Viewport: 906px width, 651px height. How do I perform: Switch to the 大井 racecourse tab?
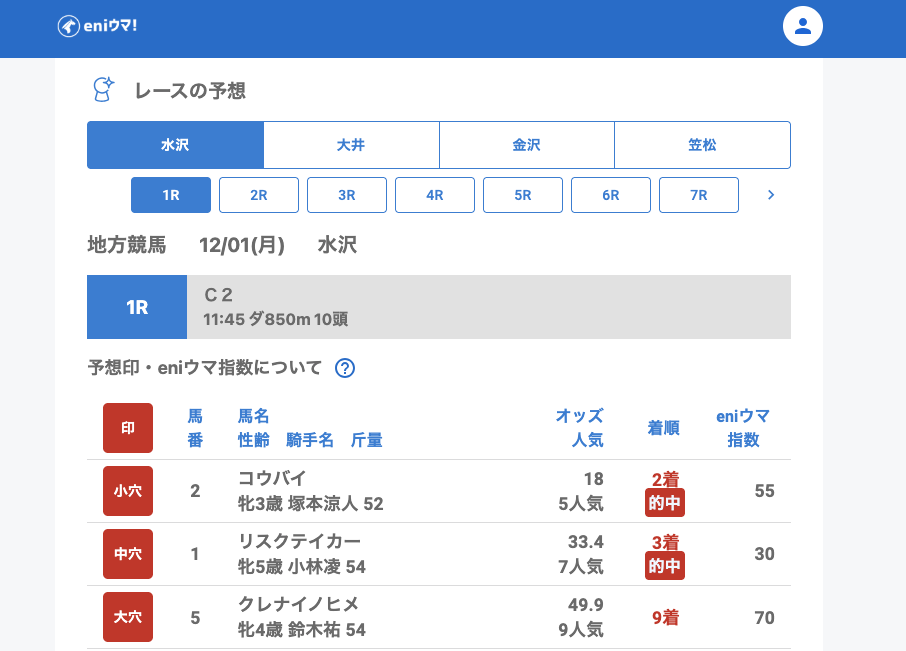pos(351,145)
